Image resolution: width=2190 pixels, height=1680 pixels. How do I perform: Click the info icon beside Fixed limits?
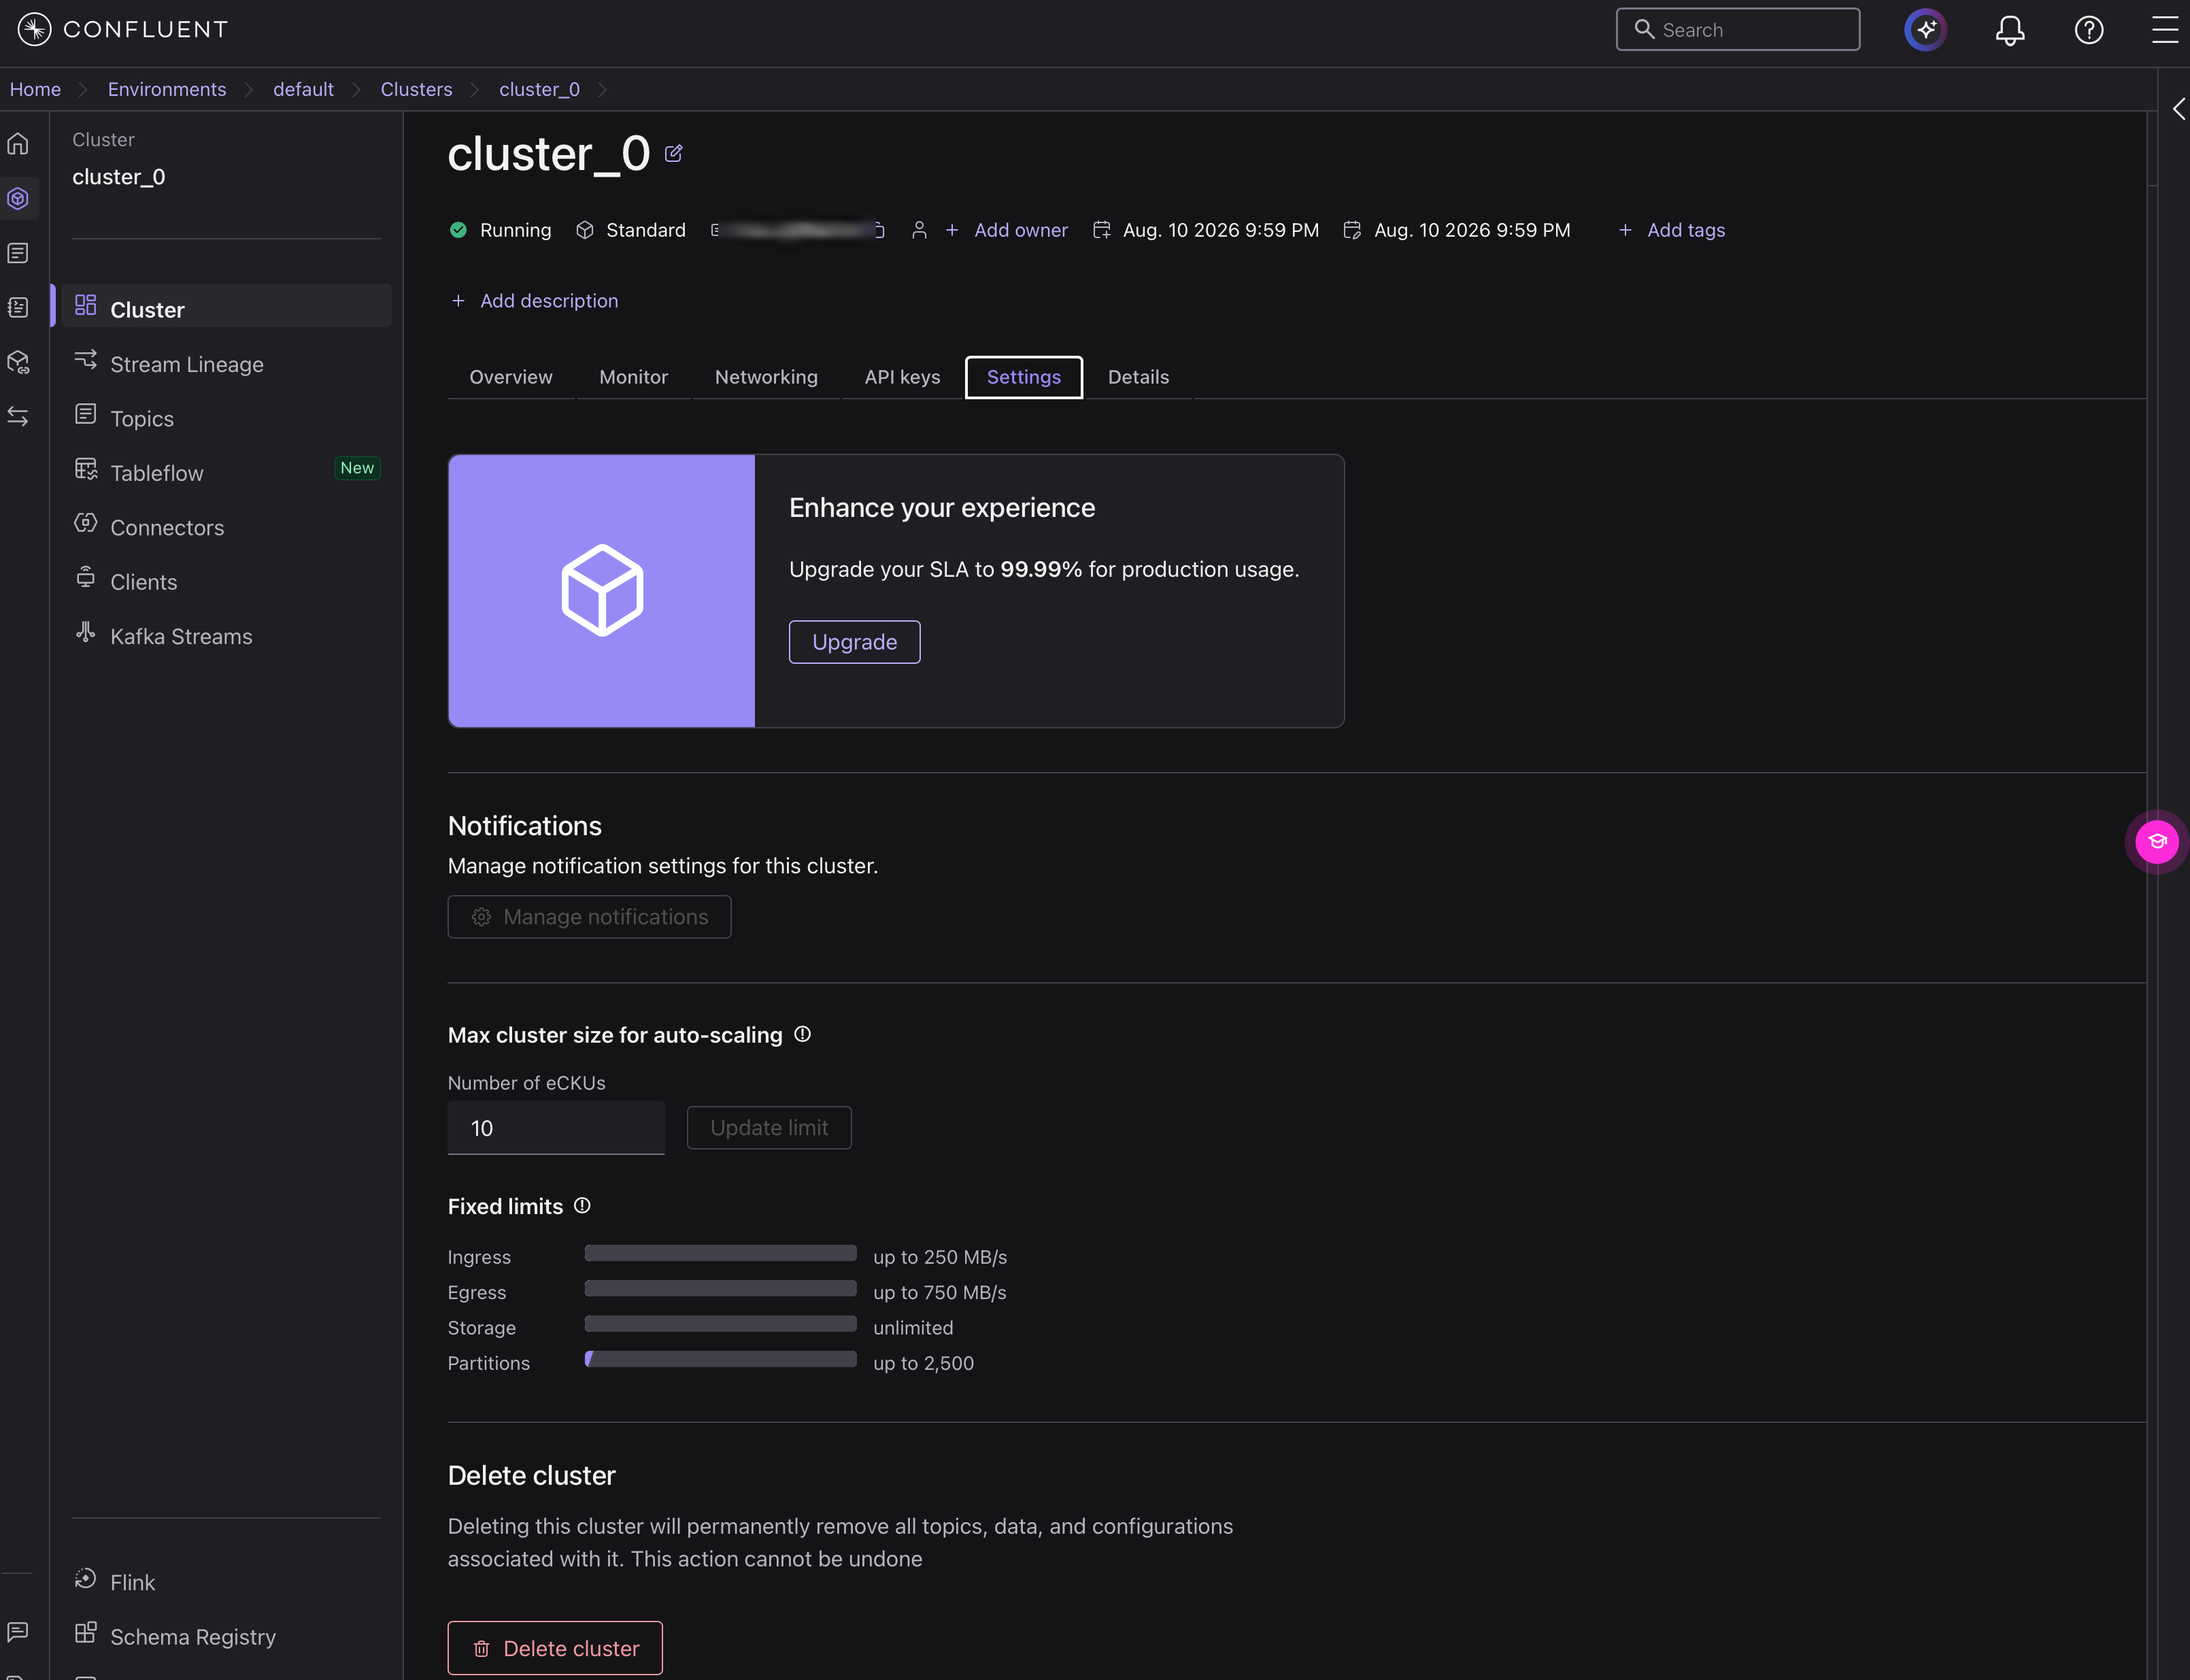point(582,1206)
